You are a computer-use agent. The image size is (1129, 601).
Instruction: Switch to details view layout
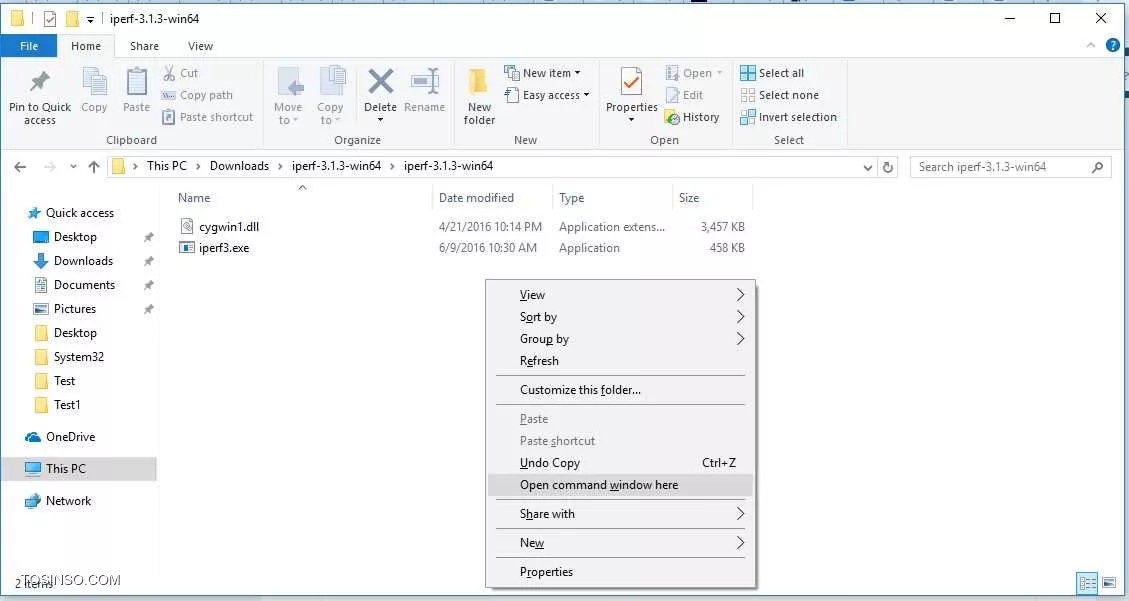1087,582
